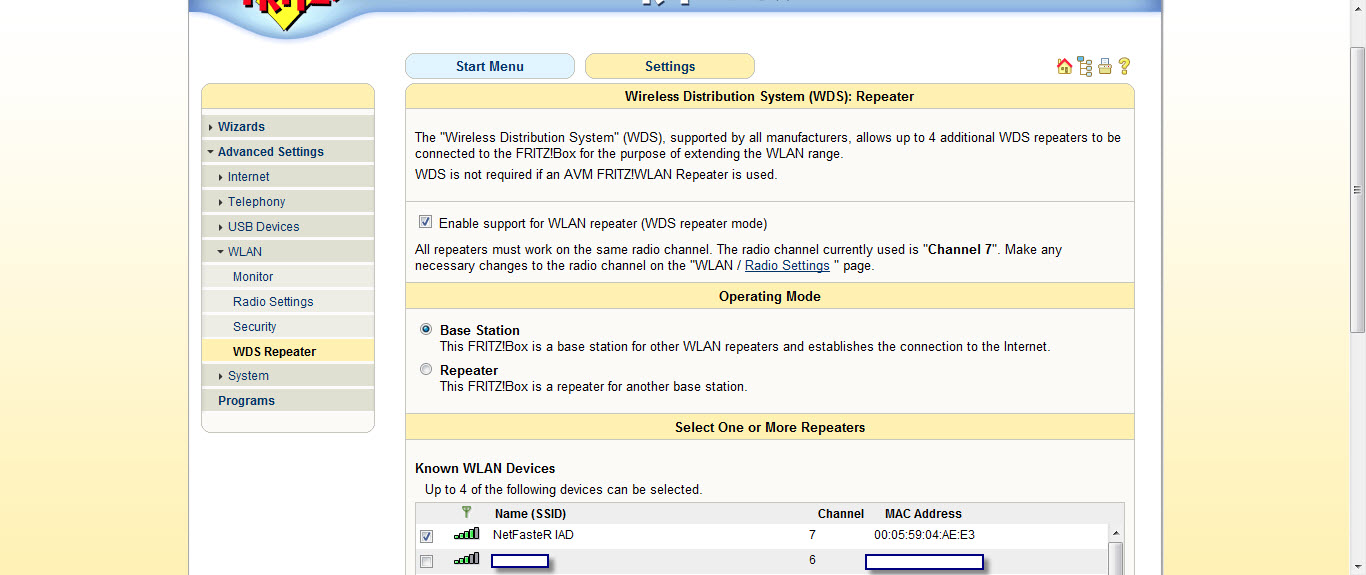Click the signal strength bars for NetFasteR IAD
This screenshot has height=575, width=1366.
pyautogui.click(x=466, y=535)
